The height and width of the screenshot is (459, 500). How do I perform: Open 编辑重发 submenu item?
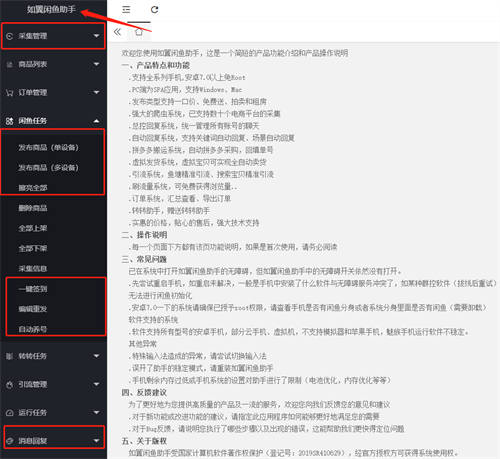(33, 309)
